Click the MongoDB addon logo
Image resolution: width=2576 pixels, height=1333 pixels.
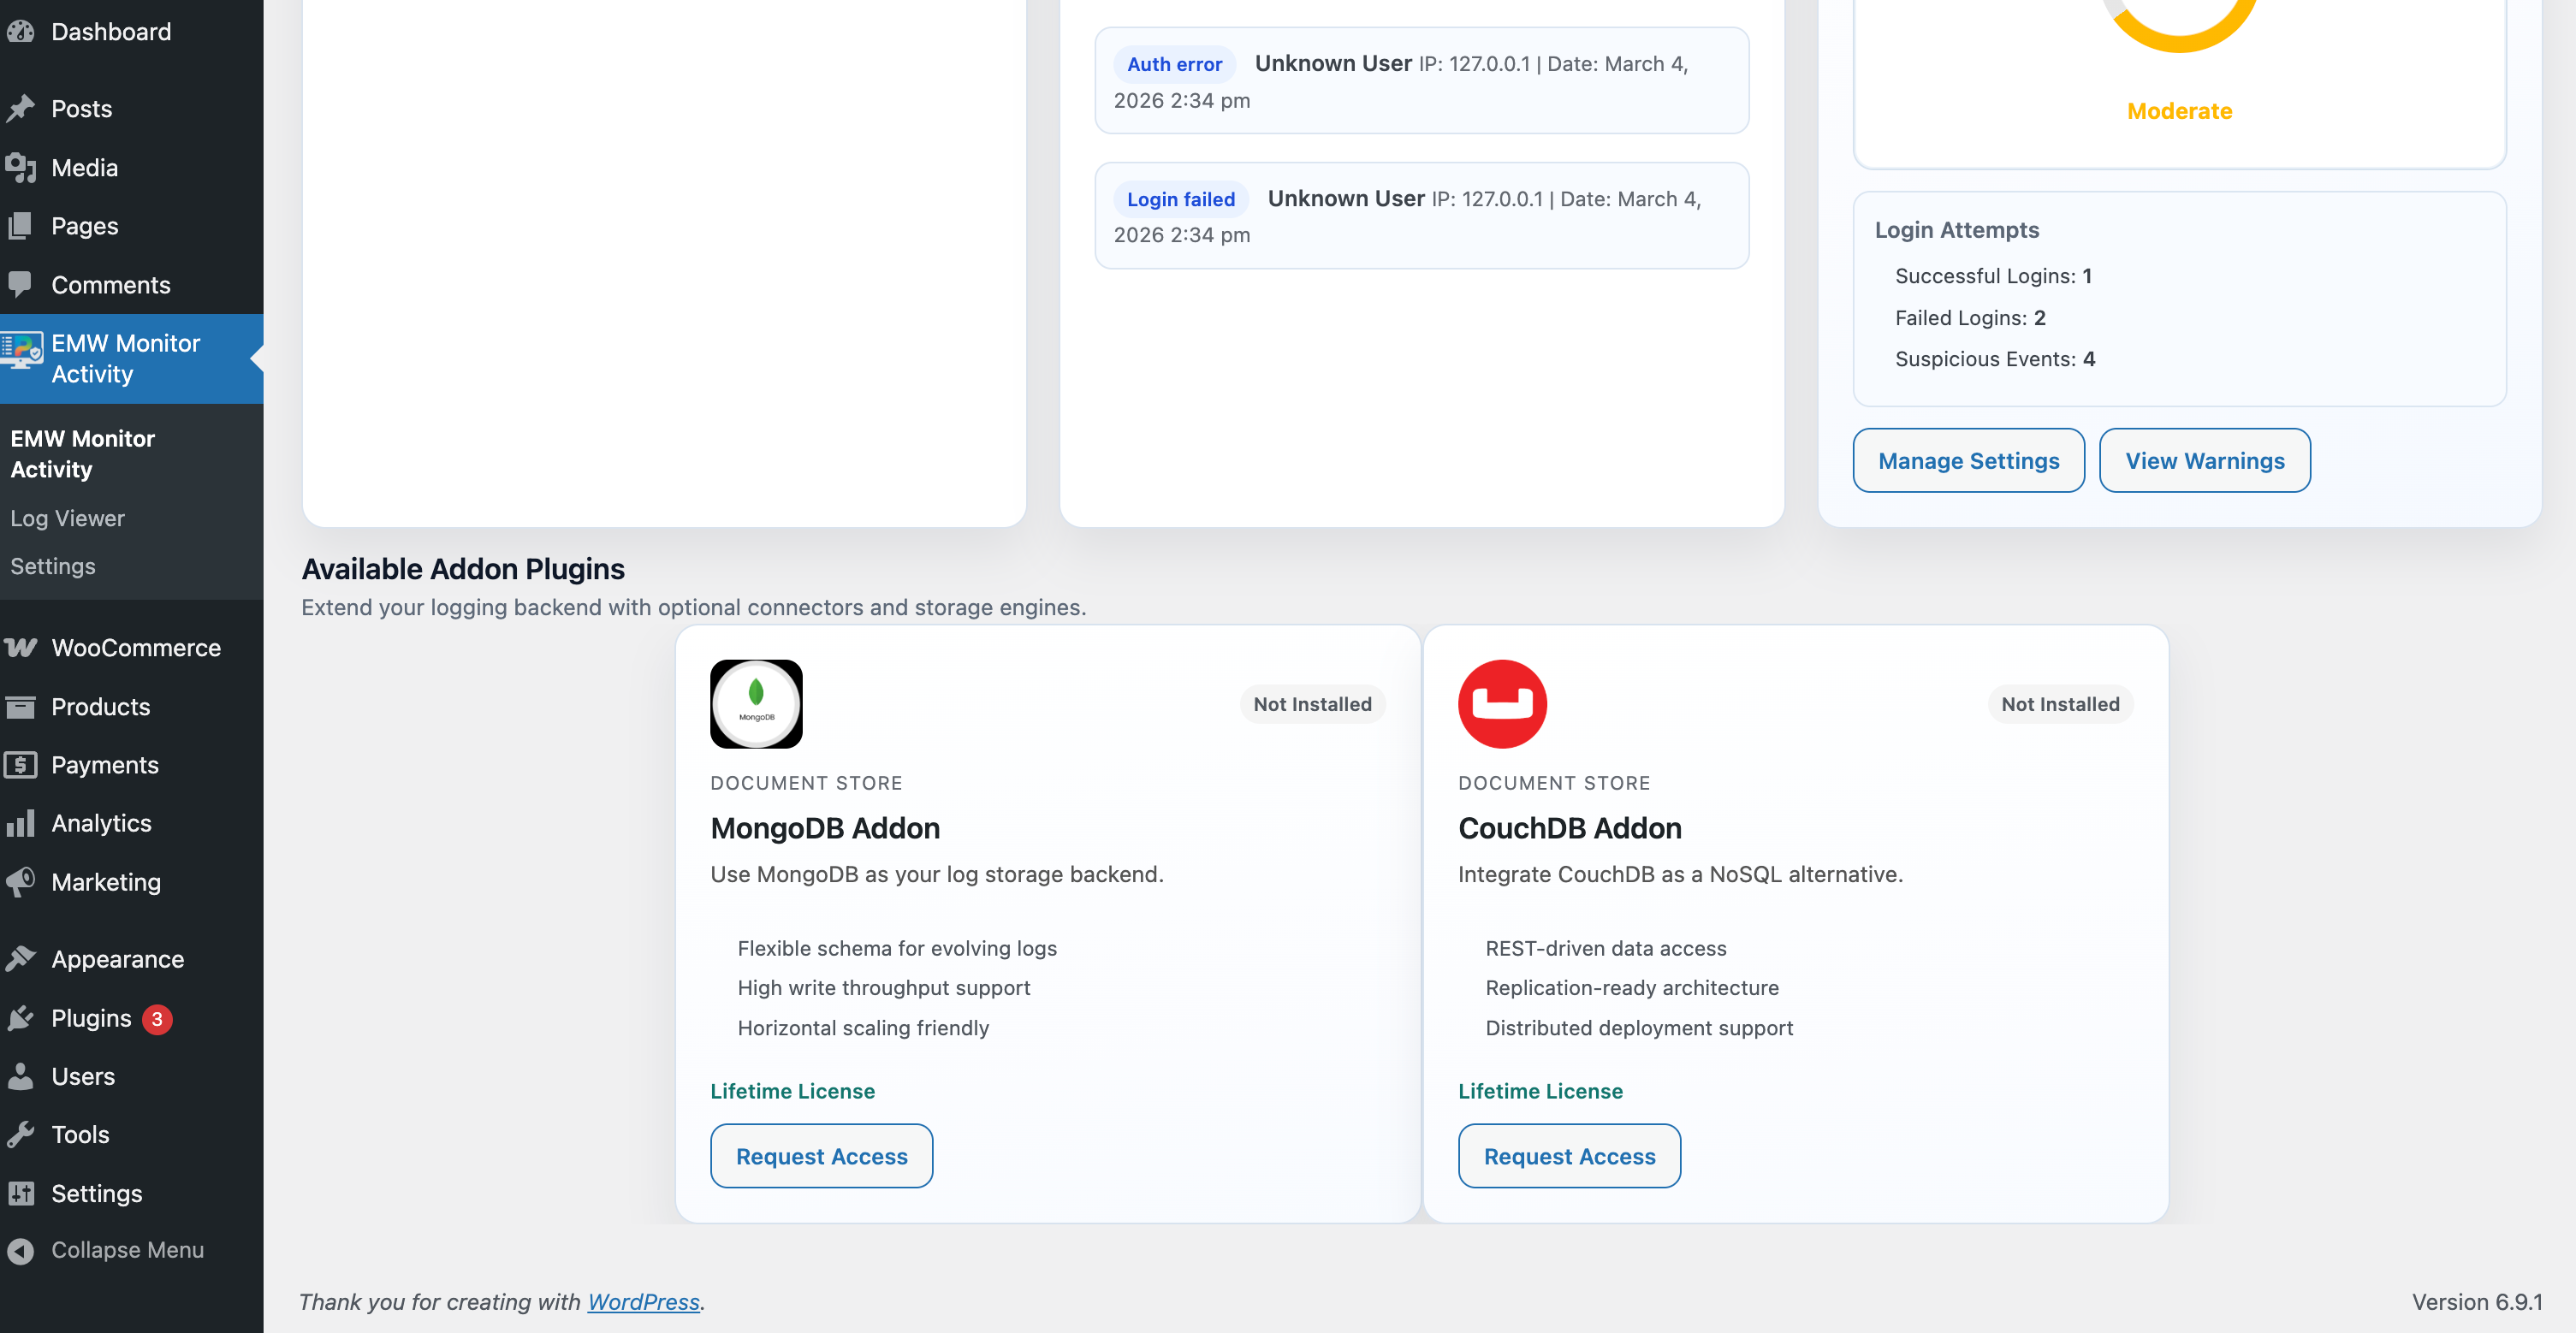tap(756, 703)
